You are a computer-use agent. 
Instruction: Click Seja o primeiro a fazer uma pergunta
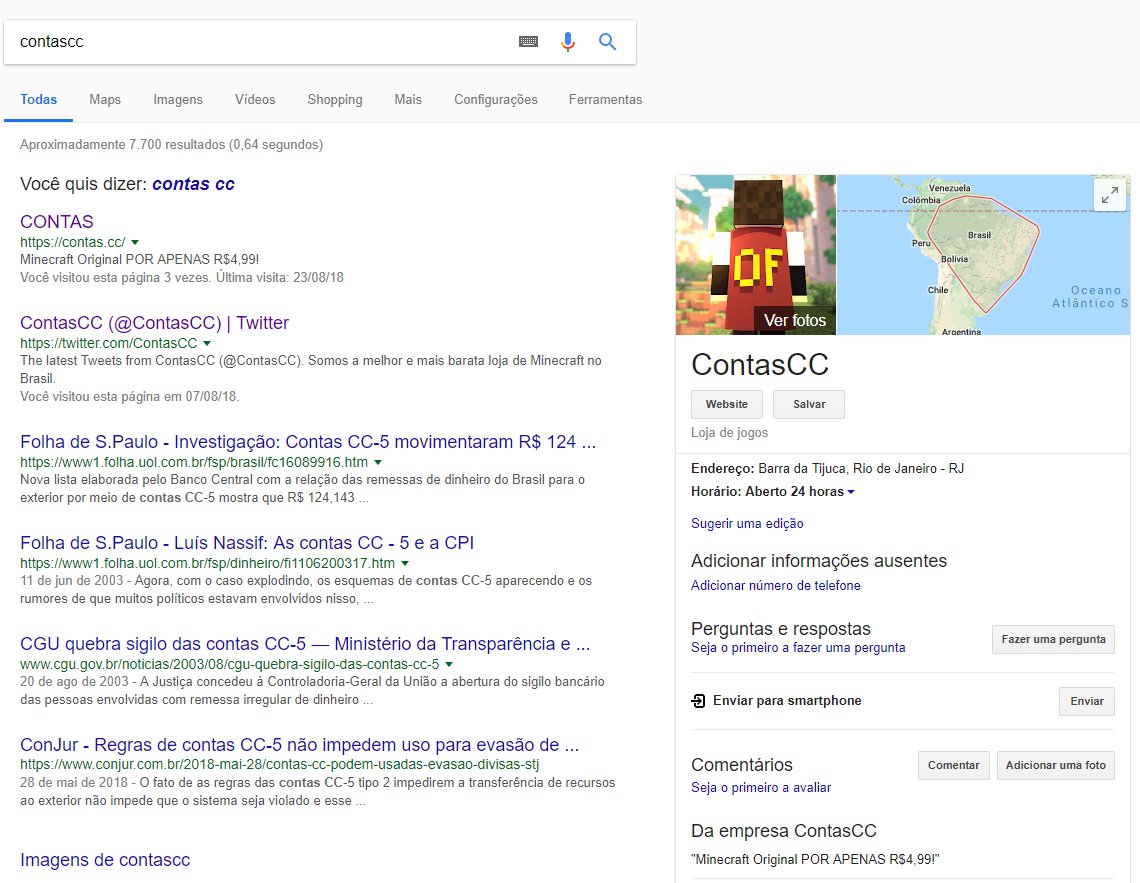(798, 648)
